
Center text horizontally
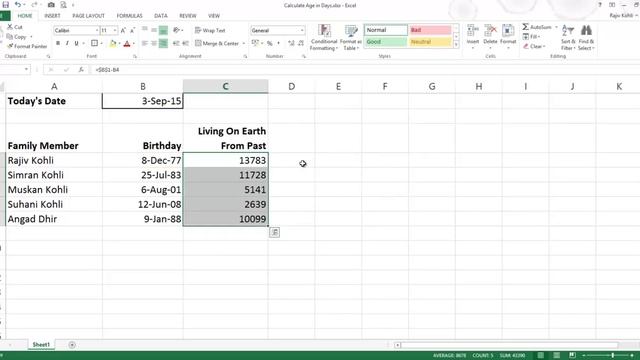click(x=154, y=43)
